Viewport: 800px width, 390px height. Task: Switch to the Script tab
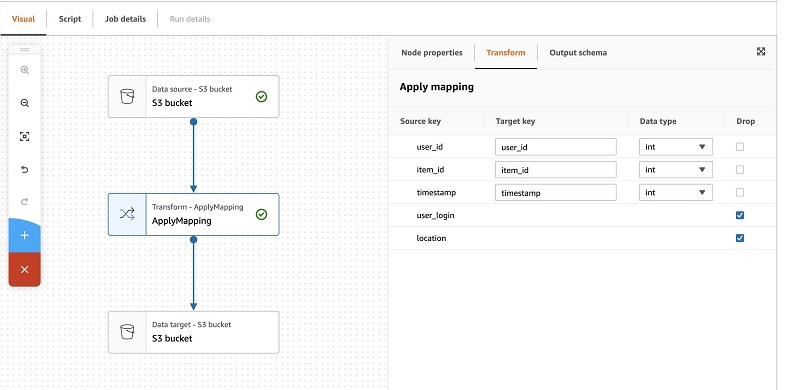click(x=70, y=19)
